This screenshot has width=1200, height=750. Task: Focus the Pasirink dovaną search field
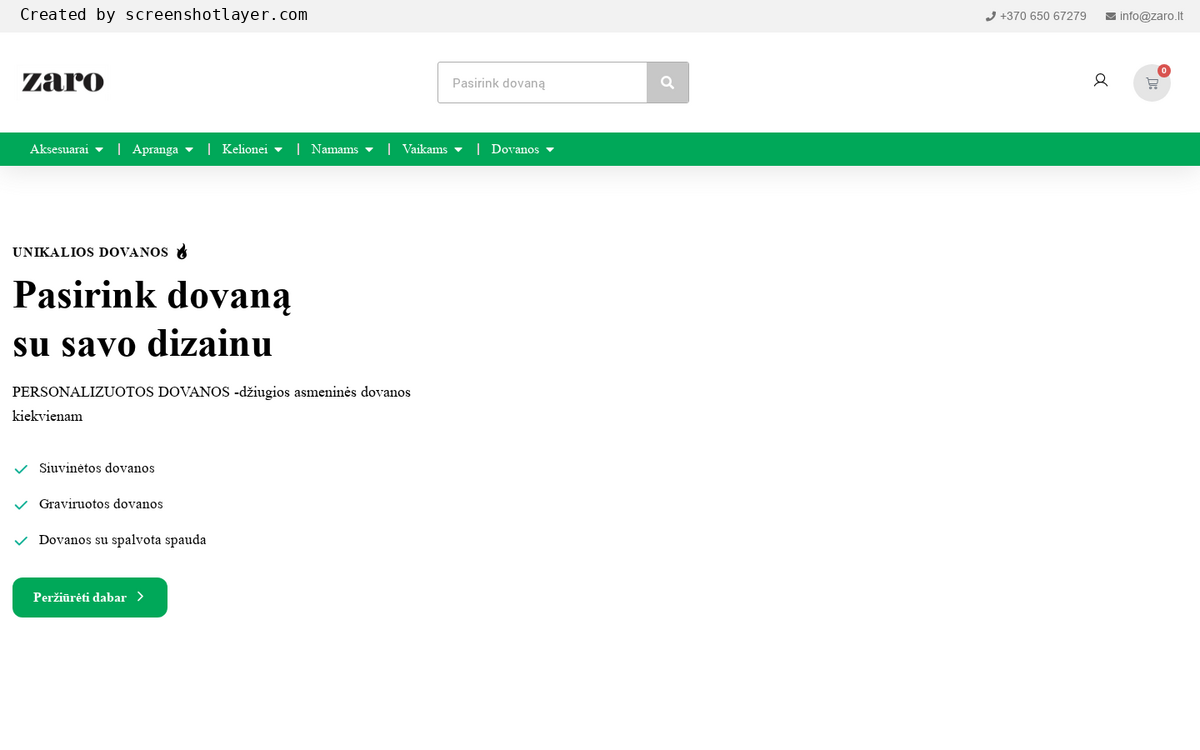point(542,83)
